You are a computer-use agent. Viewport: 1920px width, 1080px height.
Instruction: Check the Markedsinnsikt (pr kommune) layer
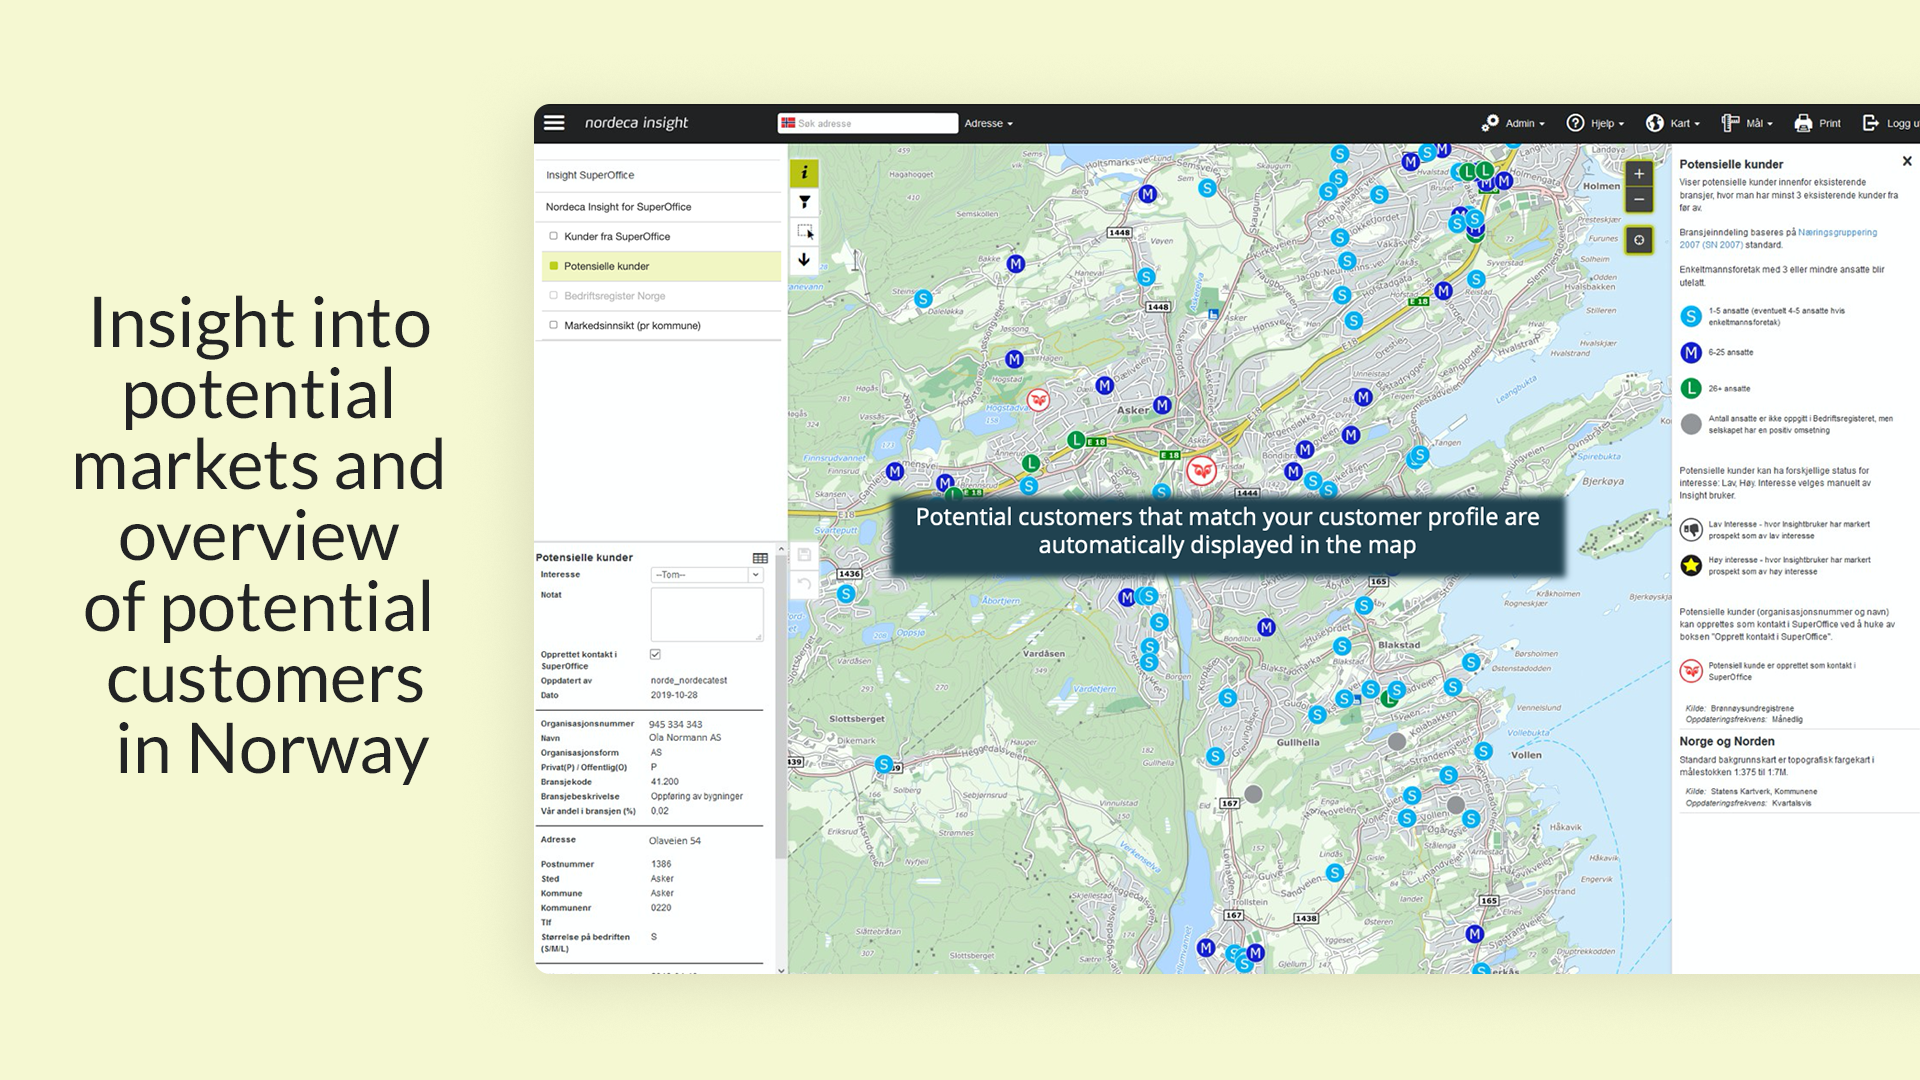pyautogui.click(x=553, y=325)
